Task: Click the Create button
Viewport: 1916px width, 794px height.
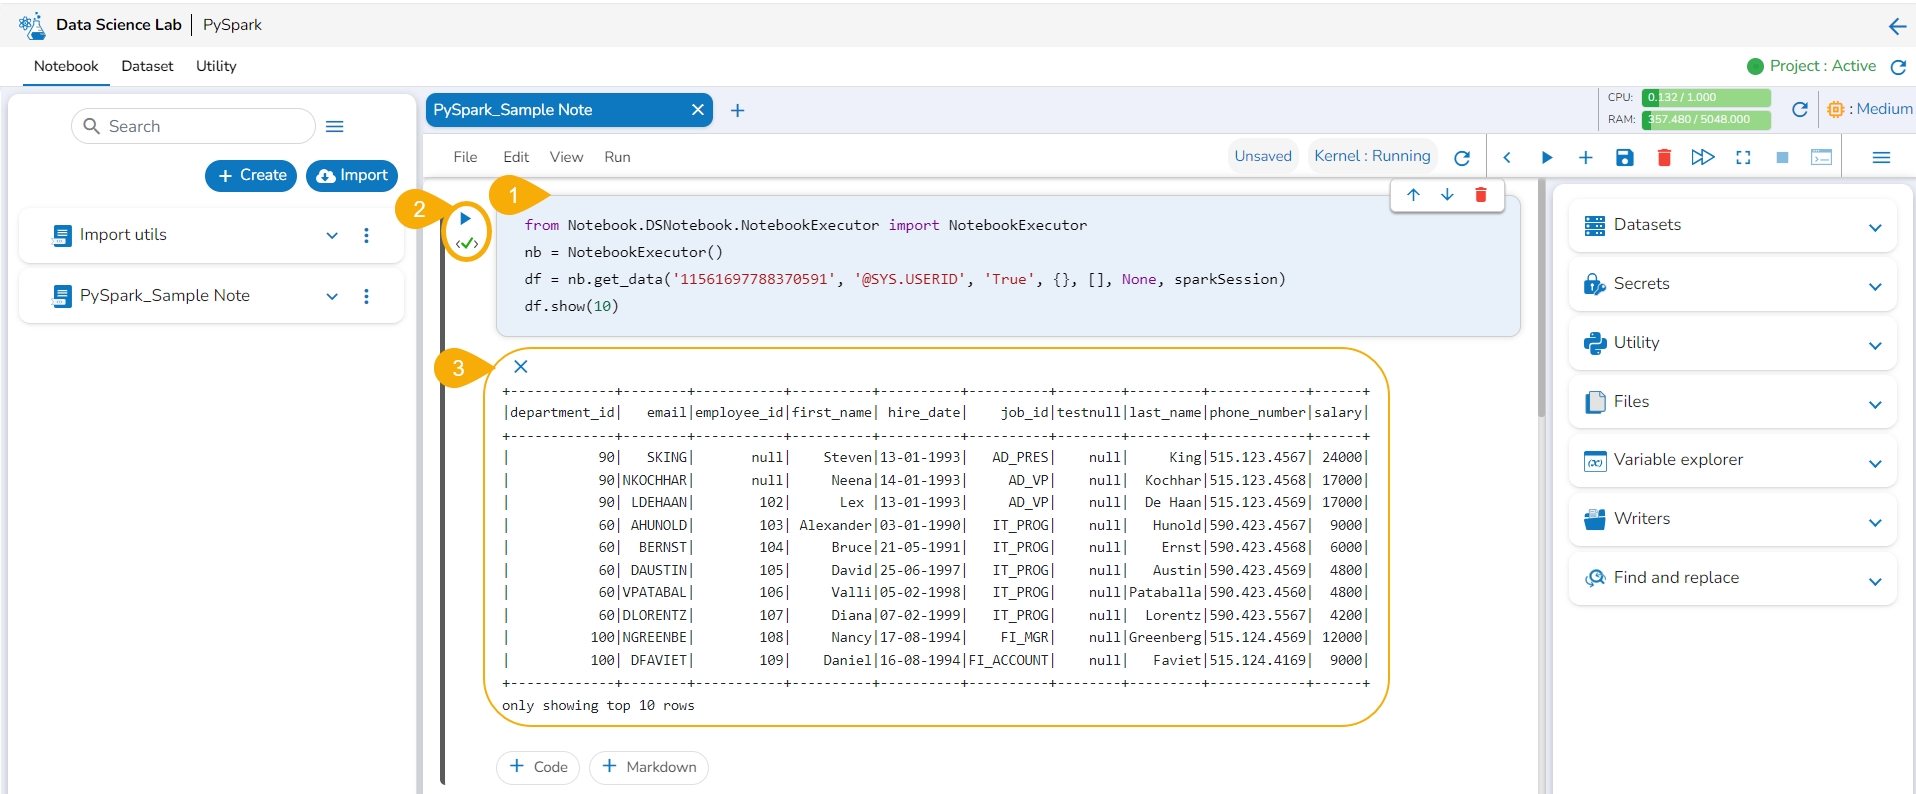Action: pos(251,175)
